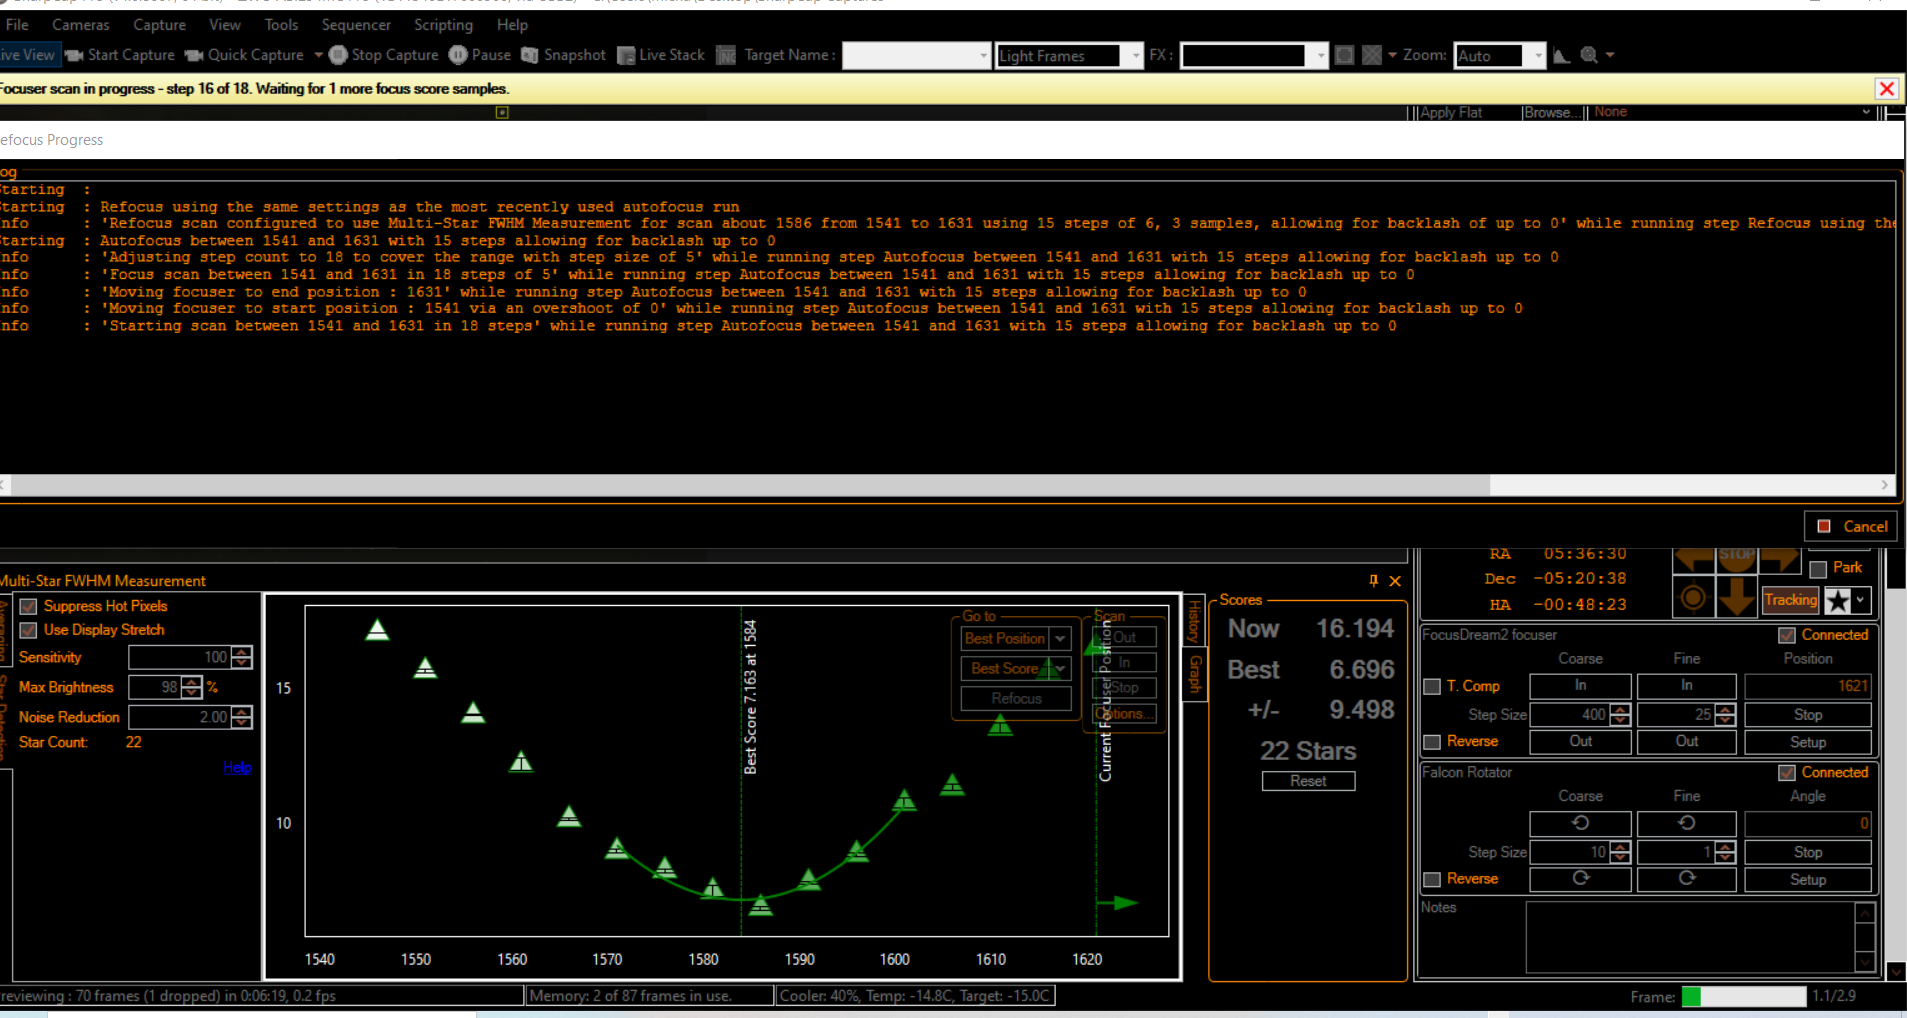Open the Capture menu
The height and width of the screenshot is (1018, 1907).
click(x=159, y=24)
